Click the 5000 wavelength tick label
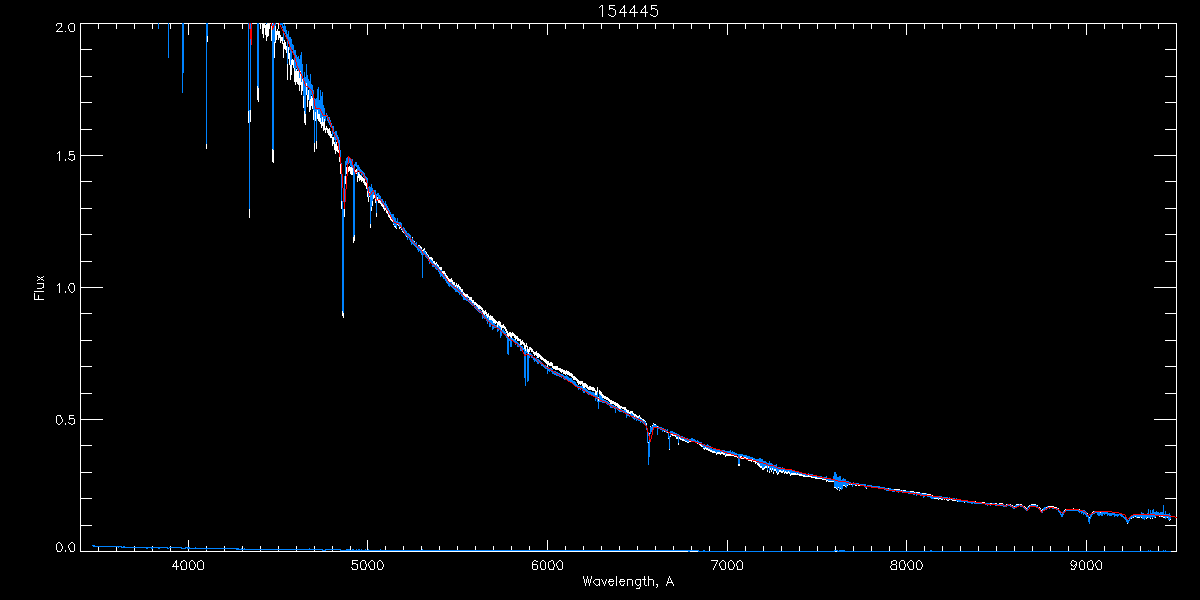 point(368,565)
